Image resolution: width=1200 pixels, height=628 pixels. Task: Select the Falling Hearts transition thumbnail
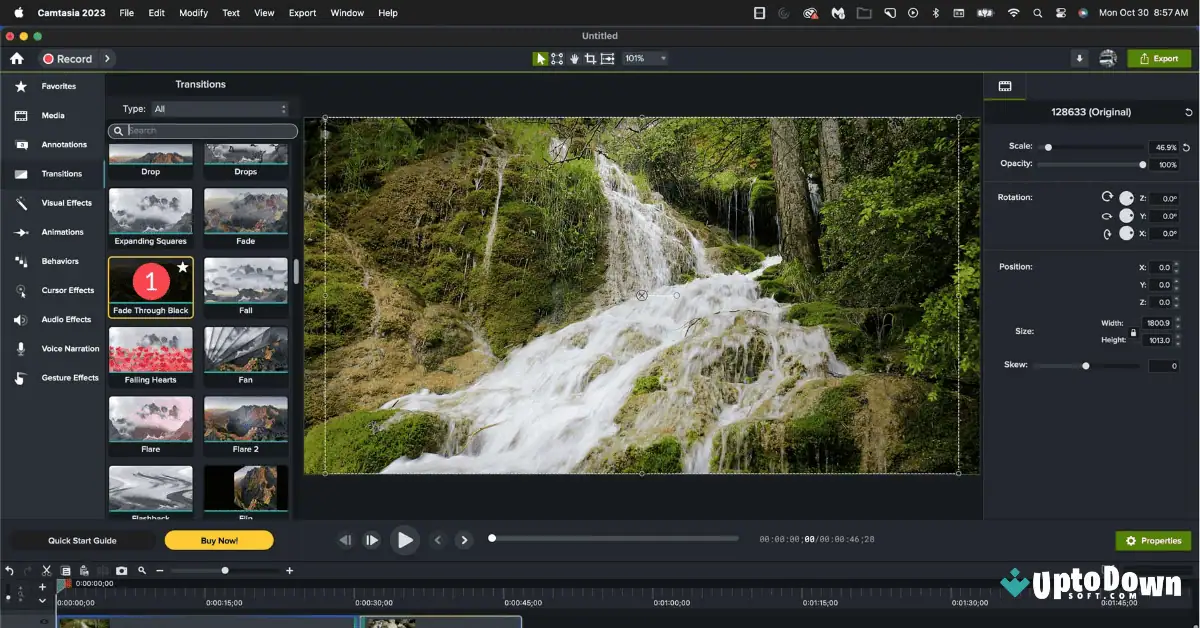click(150, 350)
